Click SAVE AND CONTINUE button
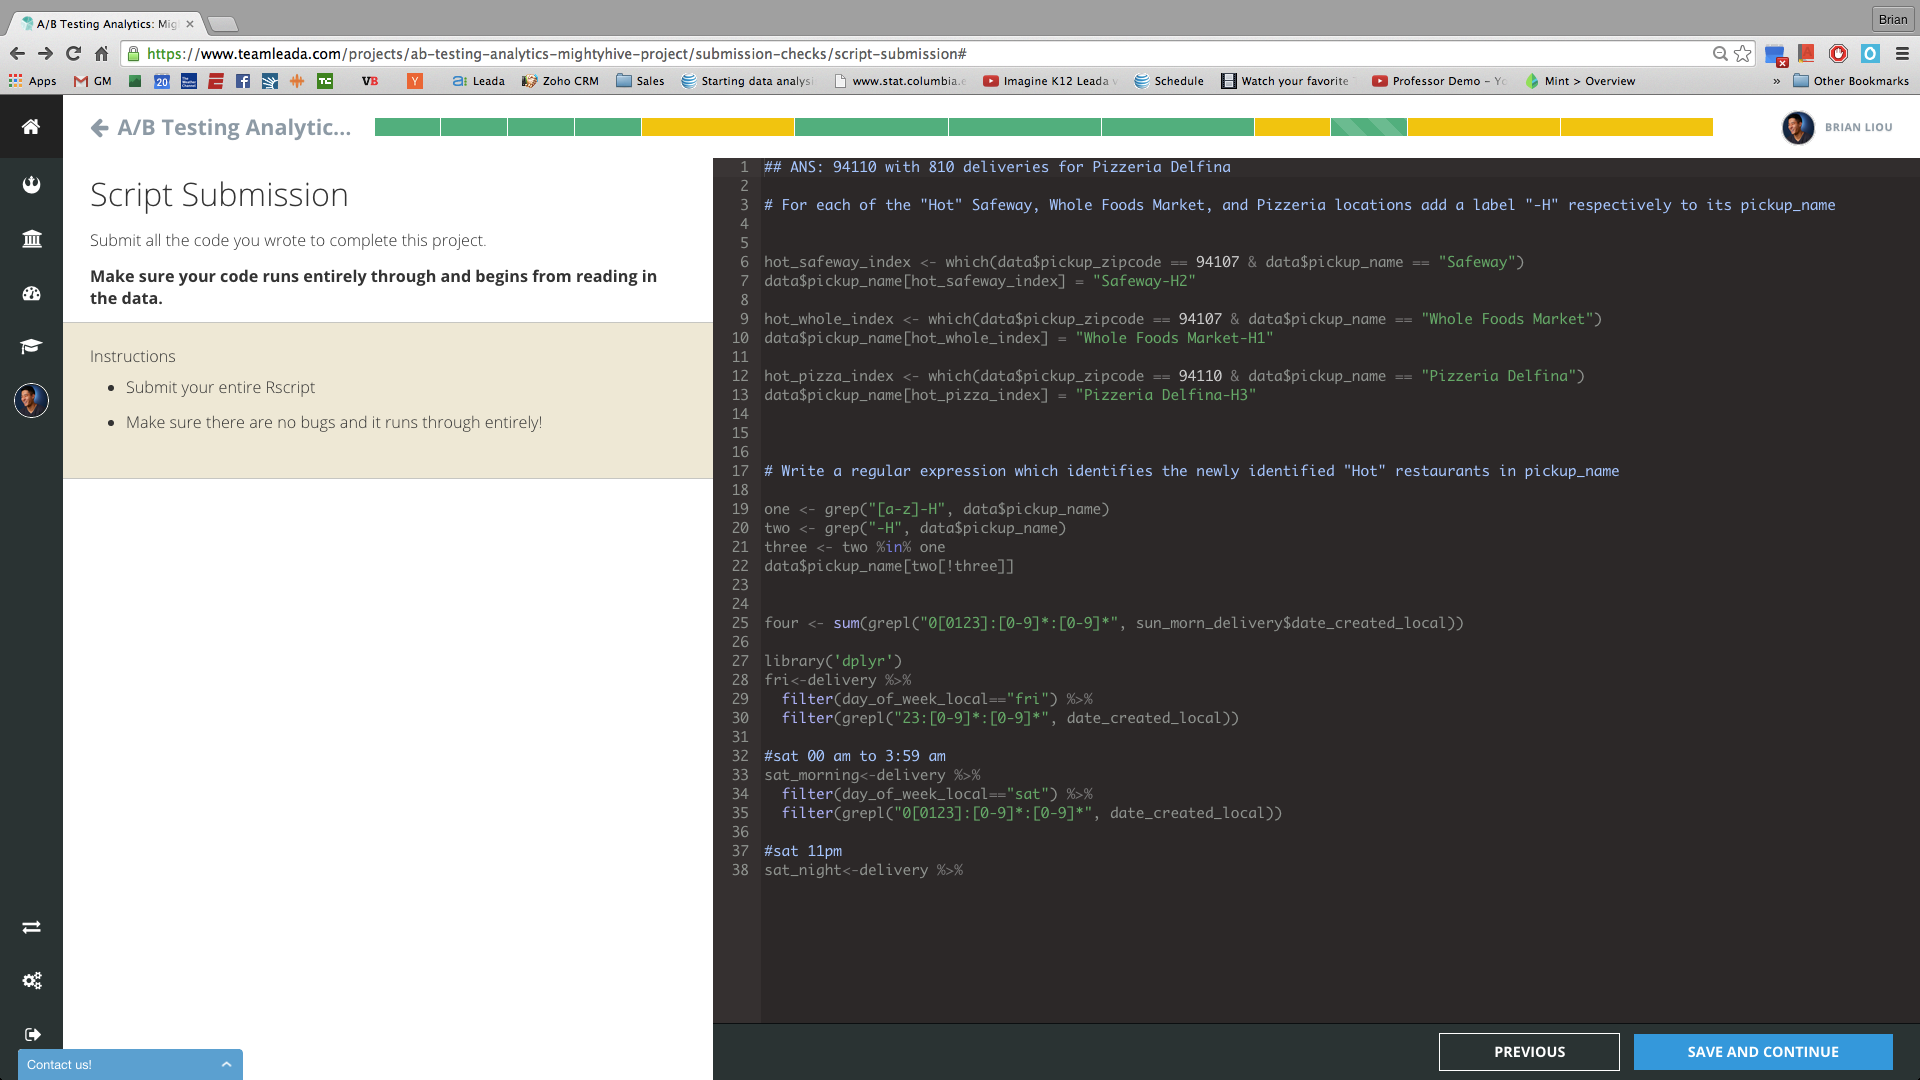The width and height of the screenshot is (1920, 1080). (x=1763, y=1052)
